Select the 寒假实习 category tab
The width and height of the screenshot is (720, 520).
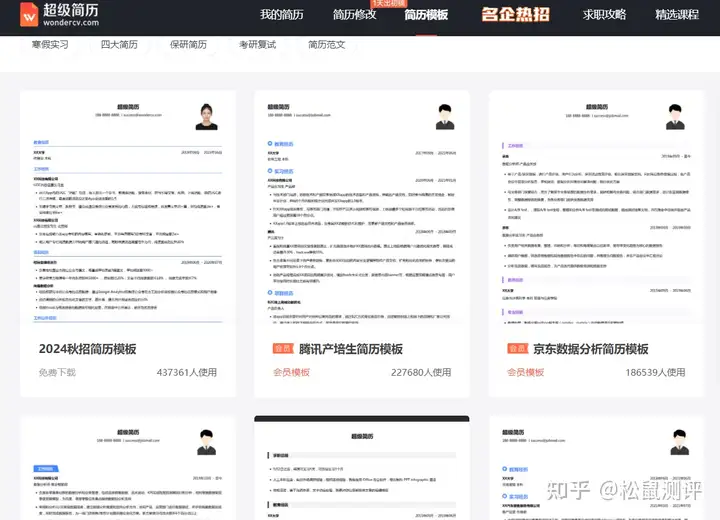(x=50, y=45)
